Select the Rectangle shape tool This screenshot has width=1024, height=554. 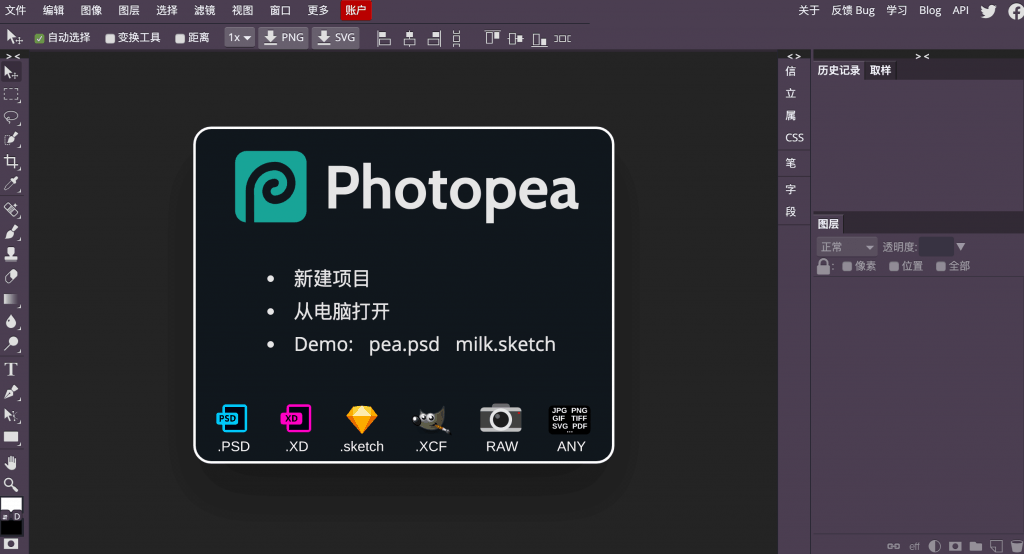(11, 437)
